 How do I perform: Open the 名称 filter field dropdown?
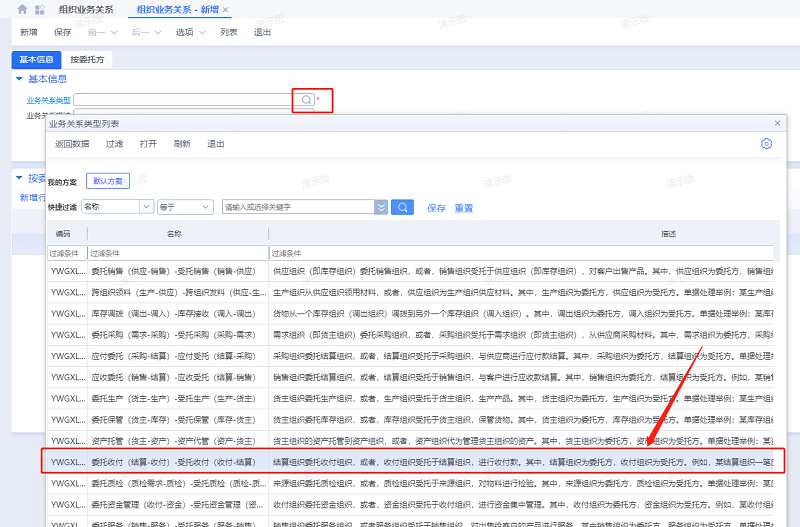pos(117,207)
